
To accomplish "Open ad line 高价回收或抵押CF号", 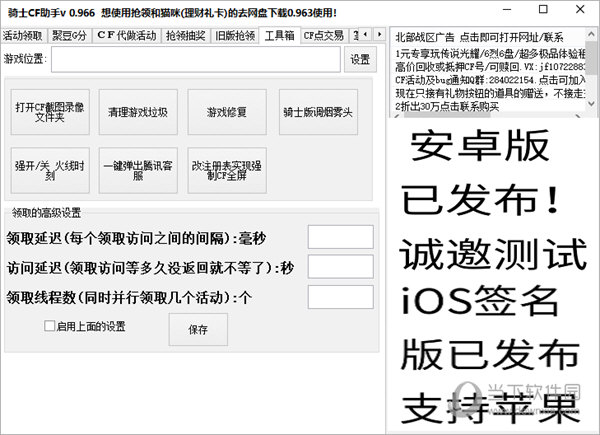I will [491, 67].
